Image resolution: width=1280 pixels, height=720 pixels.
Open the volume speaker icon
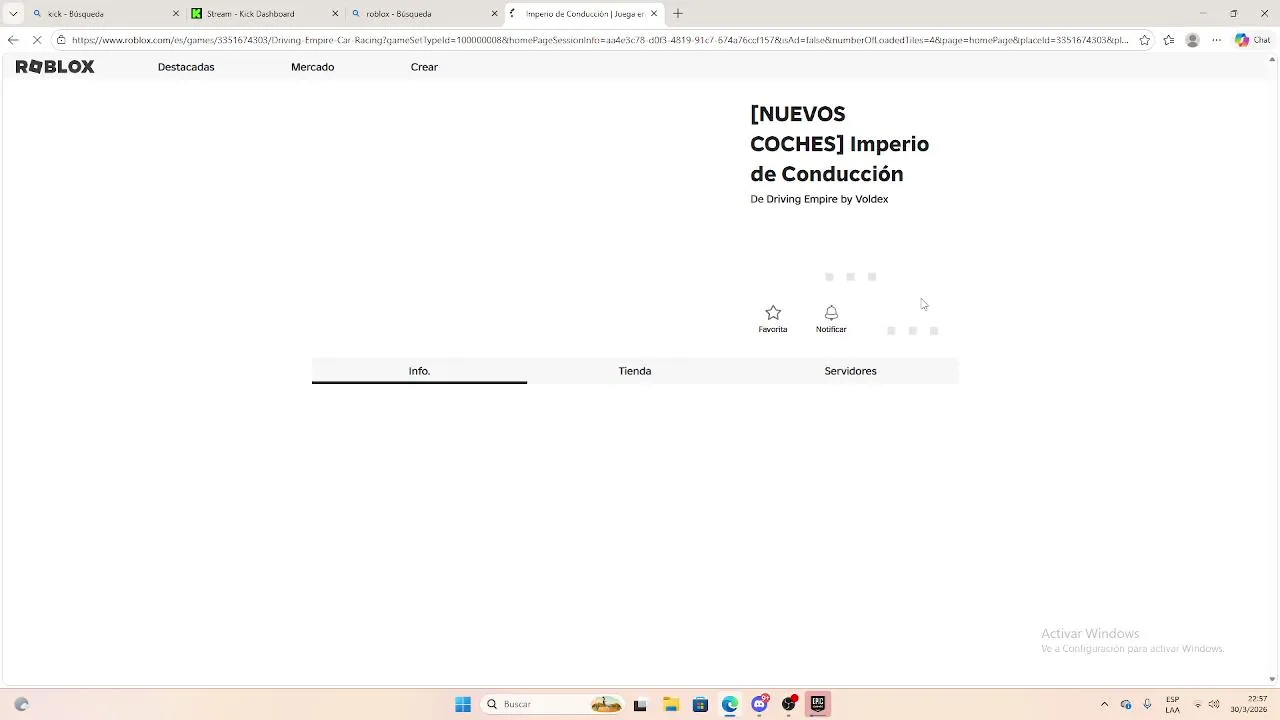[x=1214, y=704]
